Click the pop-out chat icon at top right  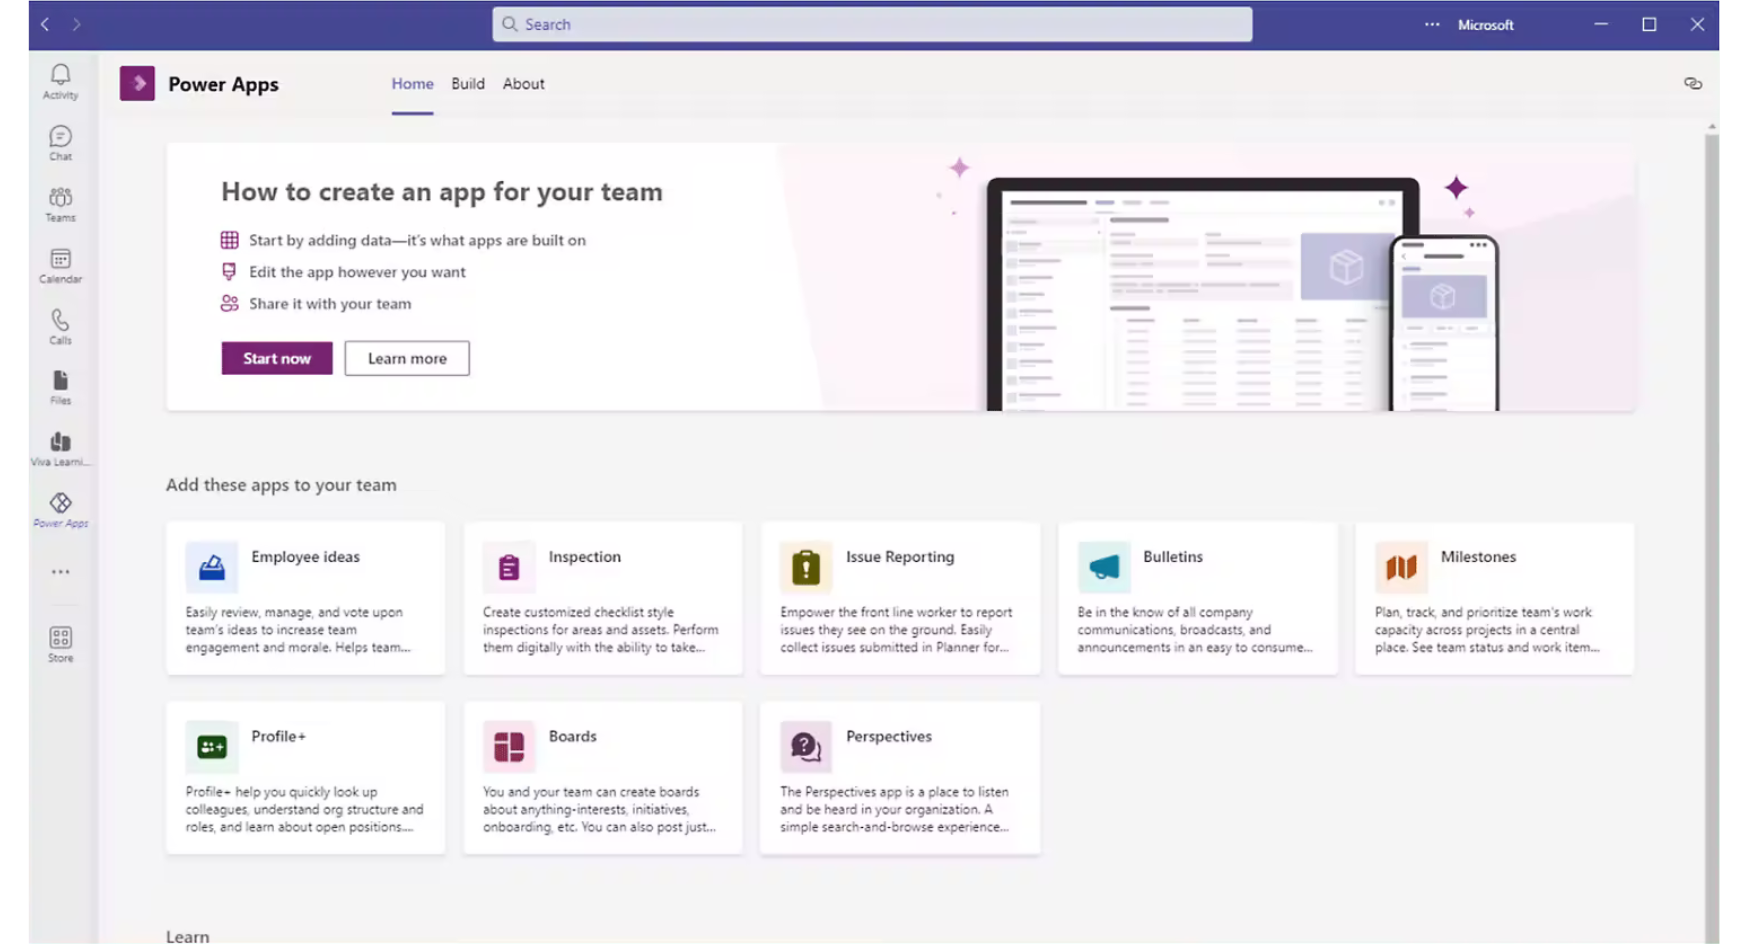pos(1692,84)
